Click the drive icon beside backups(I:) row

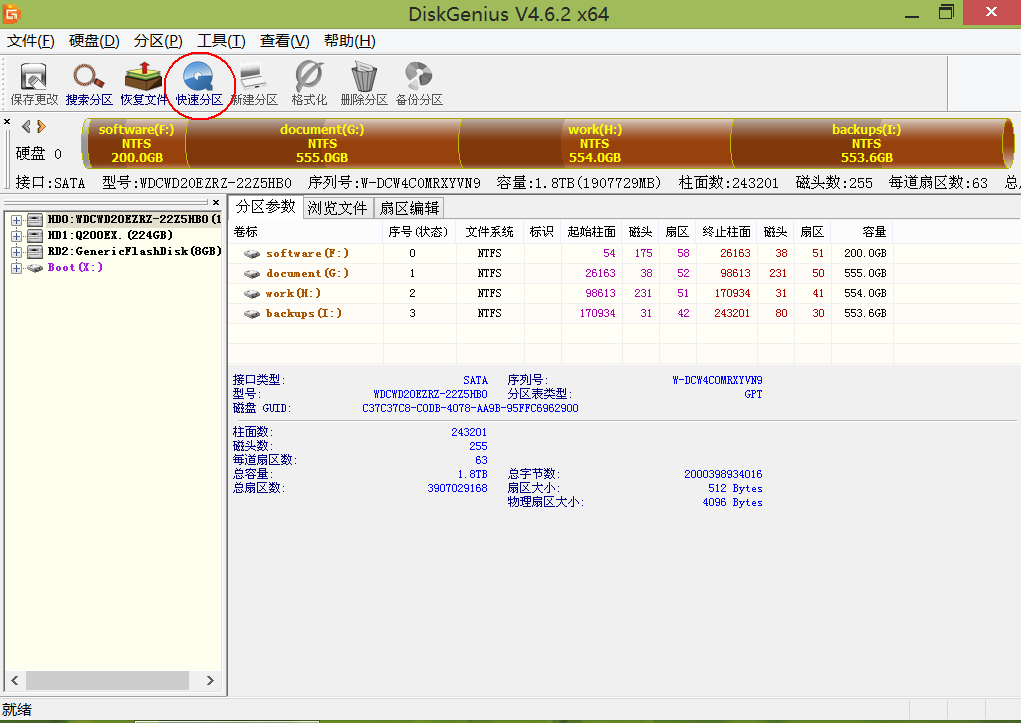click(252, 314)
